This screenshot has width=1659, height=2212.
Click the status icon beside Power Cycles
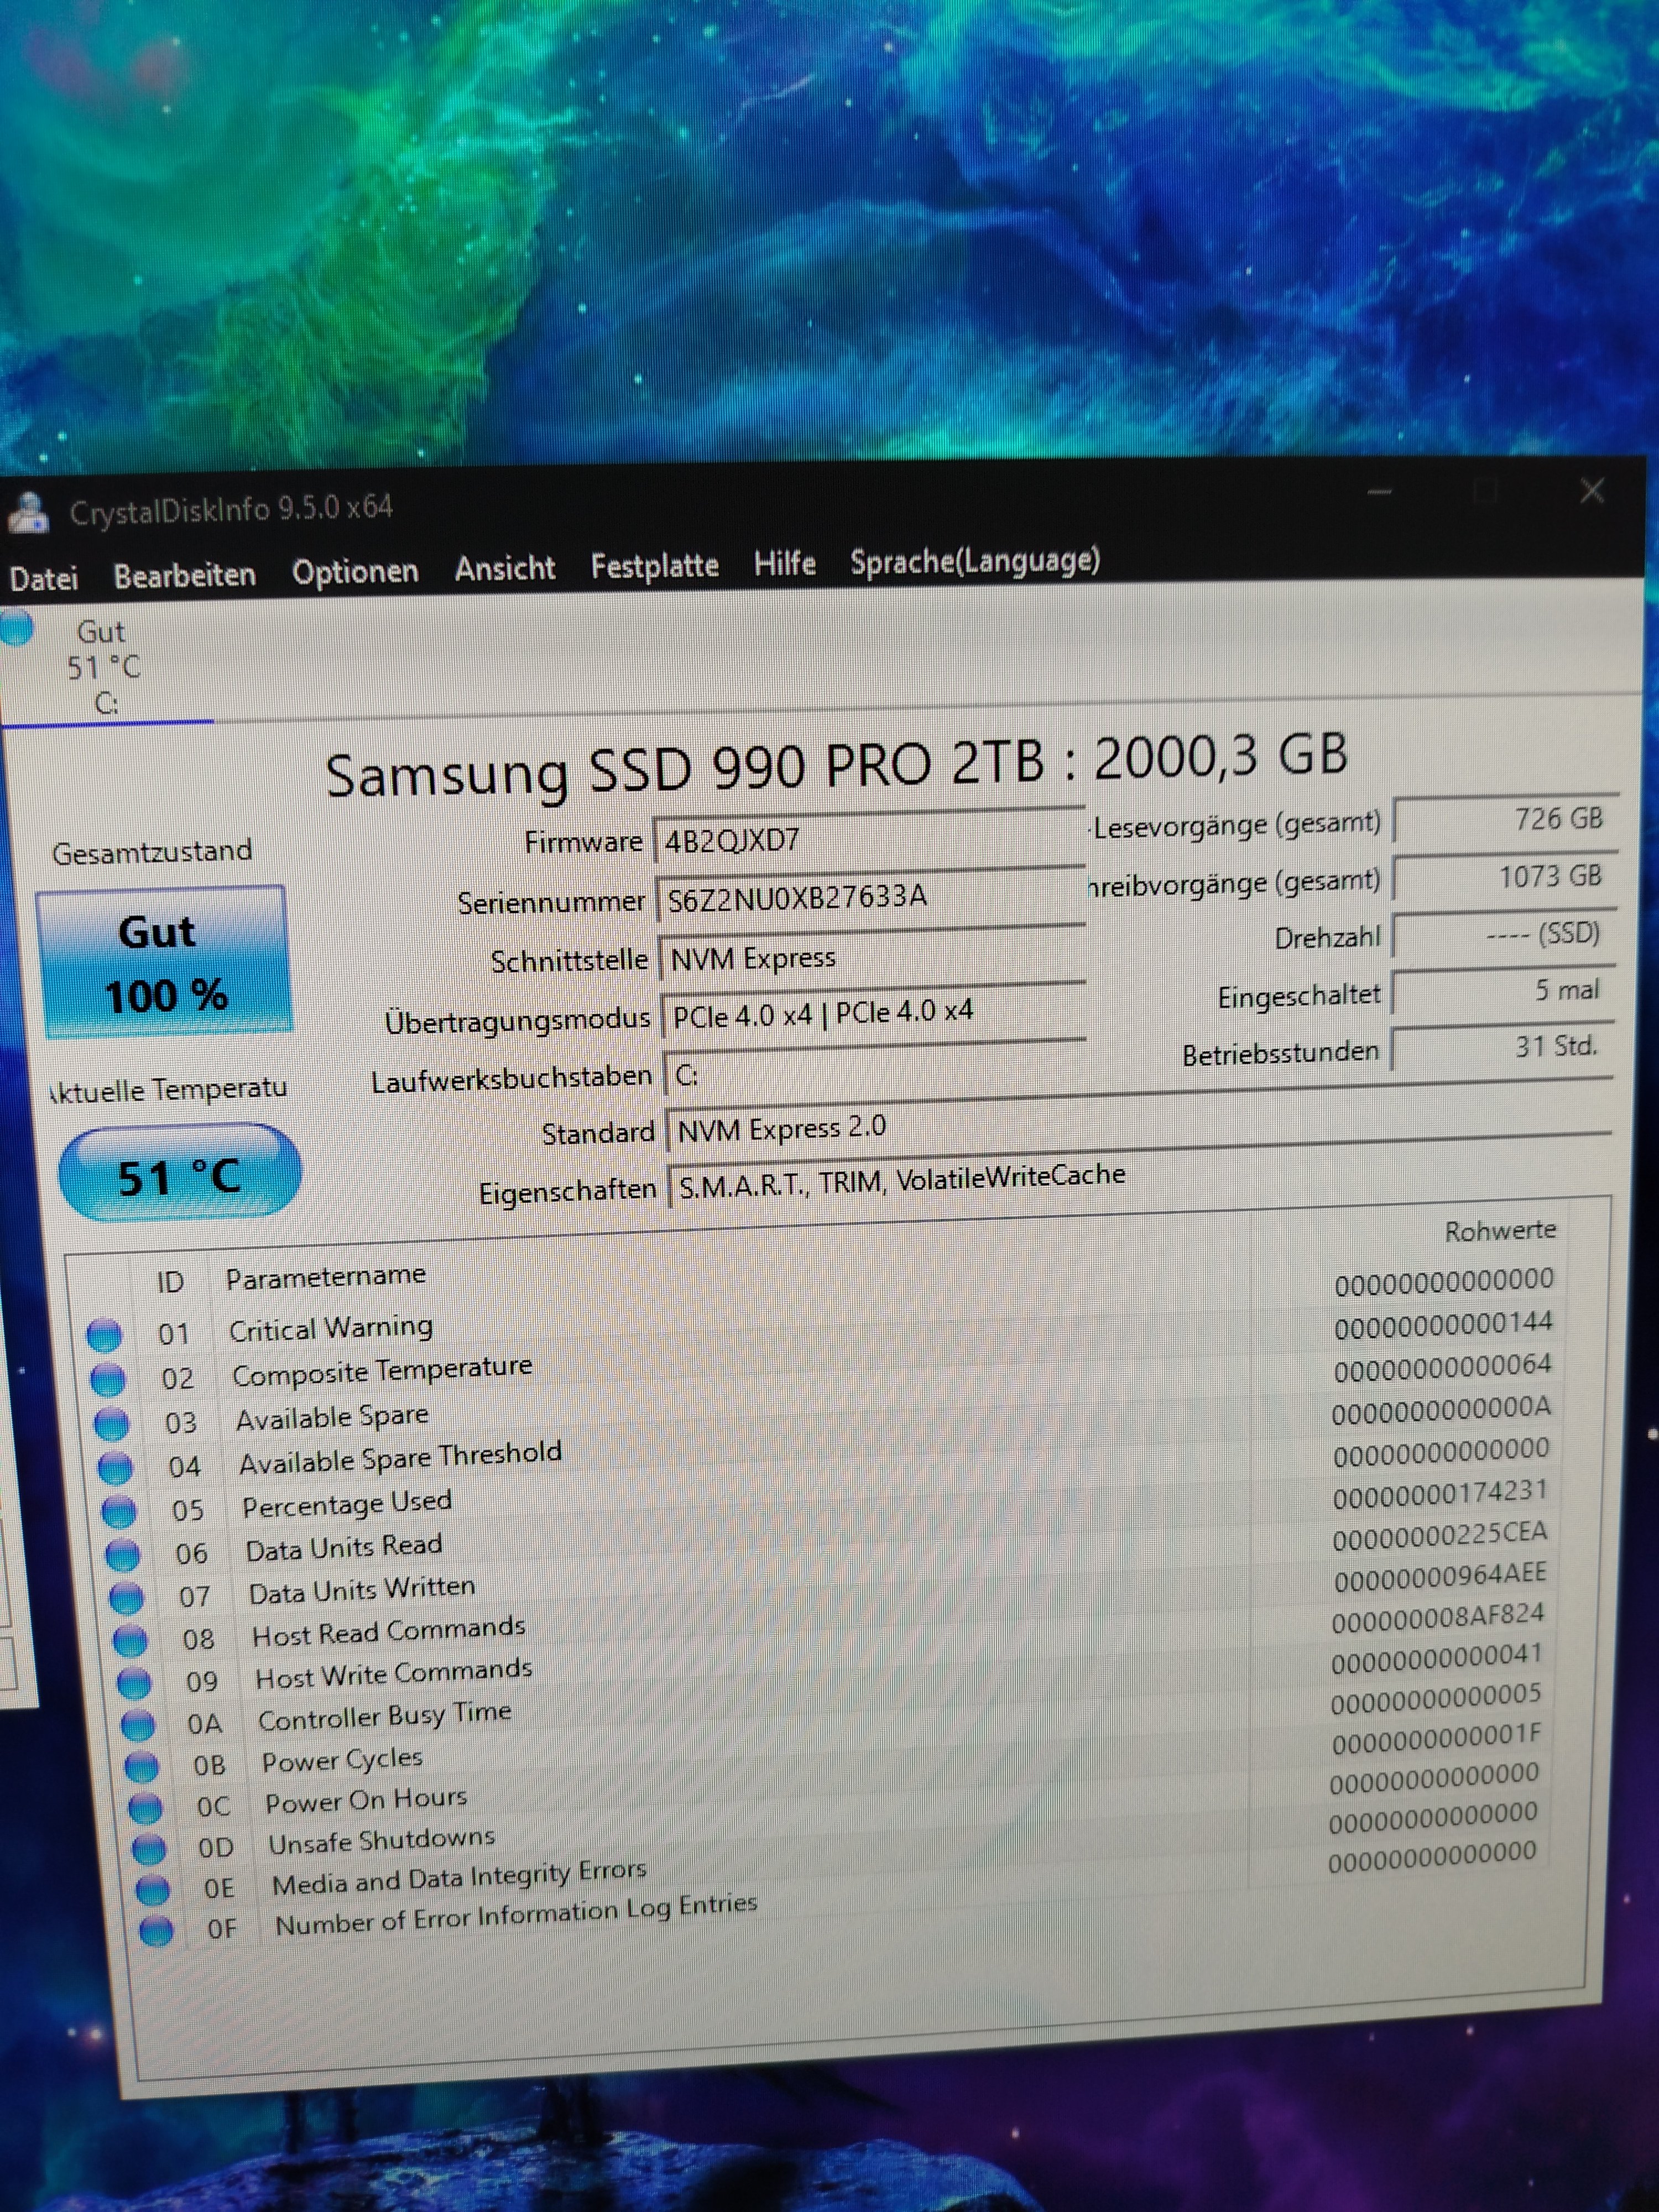point(141,1767)
